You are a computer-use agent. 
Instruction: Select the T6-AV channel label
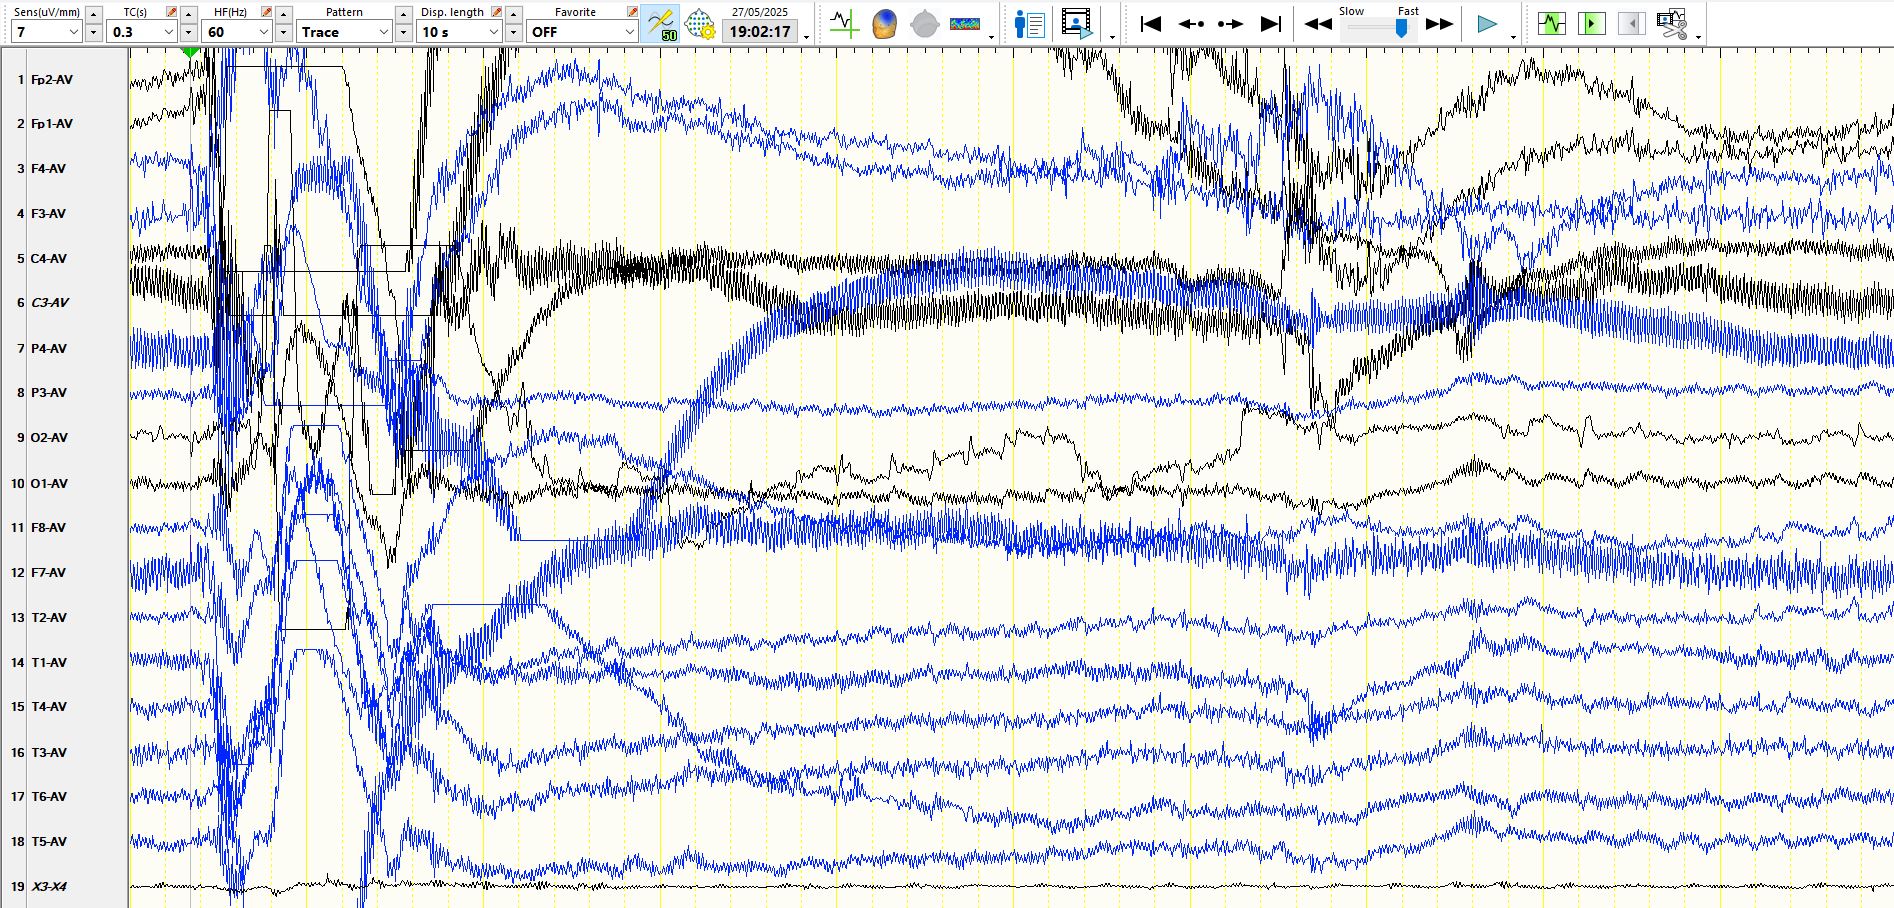[x=48, y=797]
